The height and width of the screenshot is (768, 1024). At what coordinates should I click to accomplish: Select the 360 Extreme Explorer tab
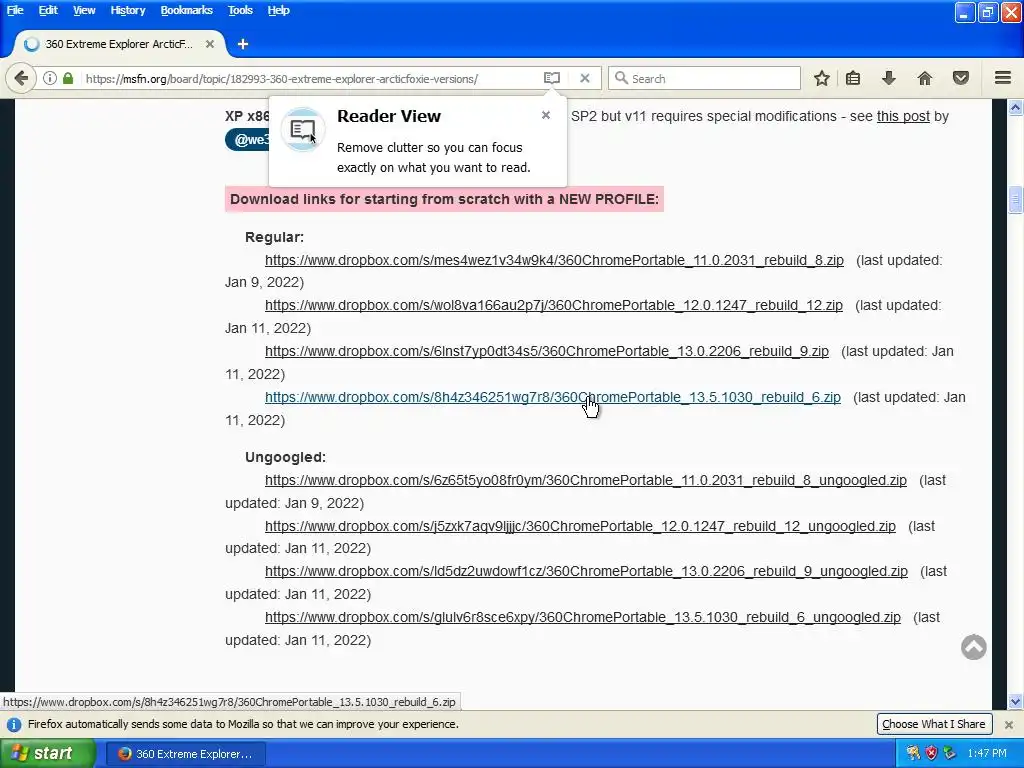[120, 44]
